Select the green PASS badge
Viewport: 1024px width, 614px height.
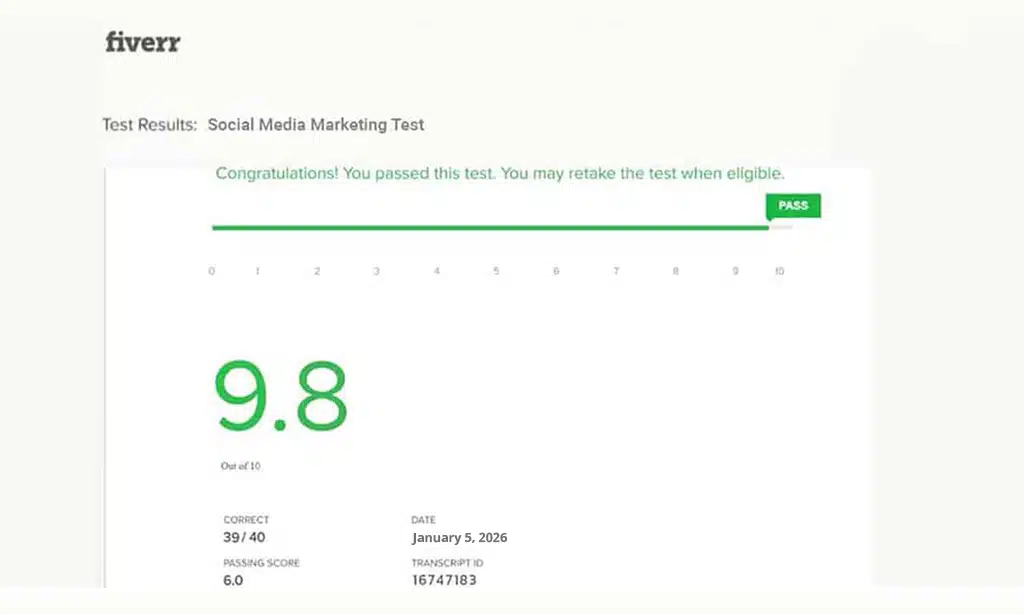[792, 205]
